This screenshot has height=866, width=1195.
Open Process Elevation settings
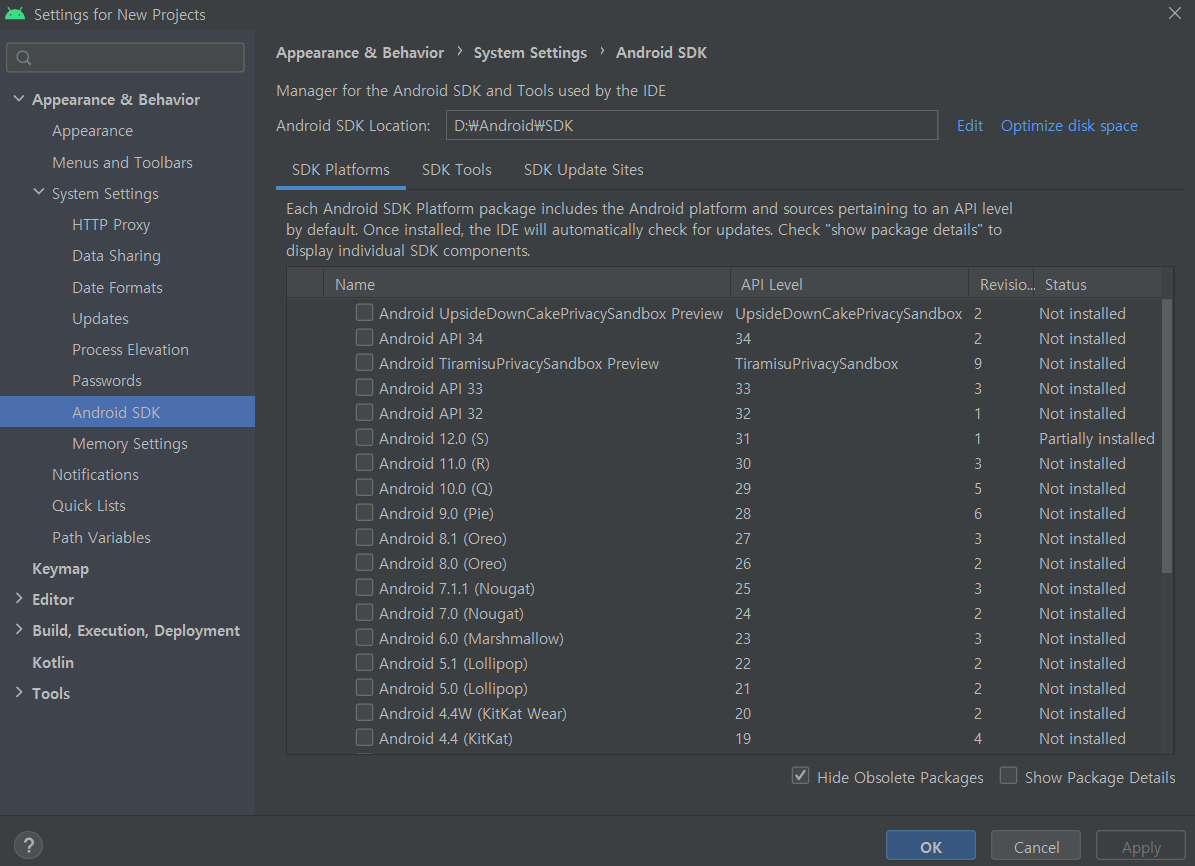click(130, 350)
